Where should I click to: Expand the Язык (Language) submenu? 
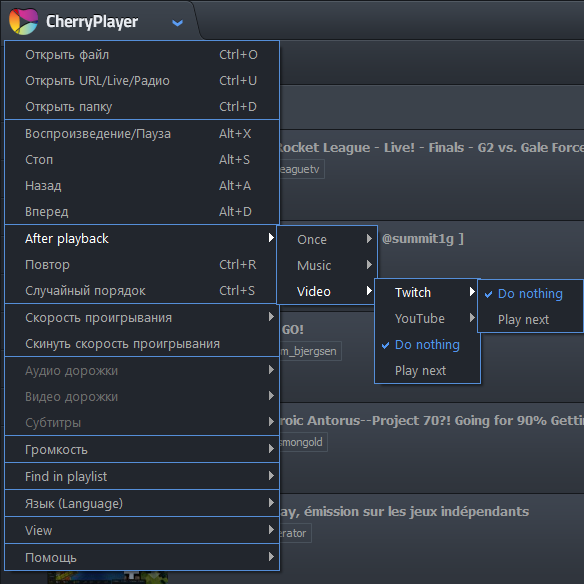(x=142, y=503)
